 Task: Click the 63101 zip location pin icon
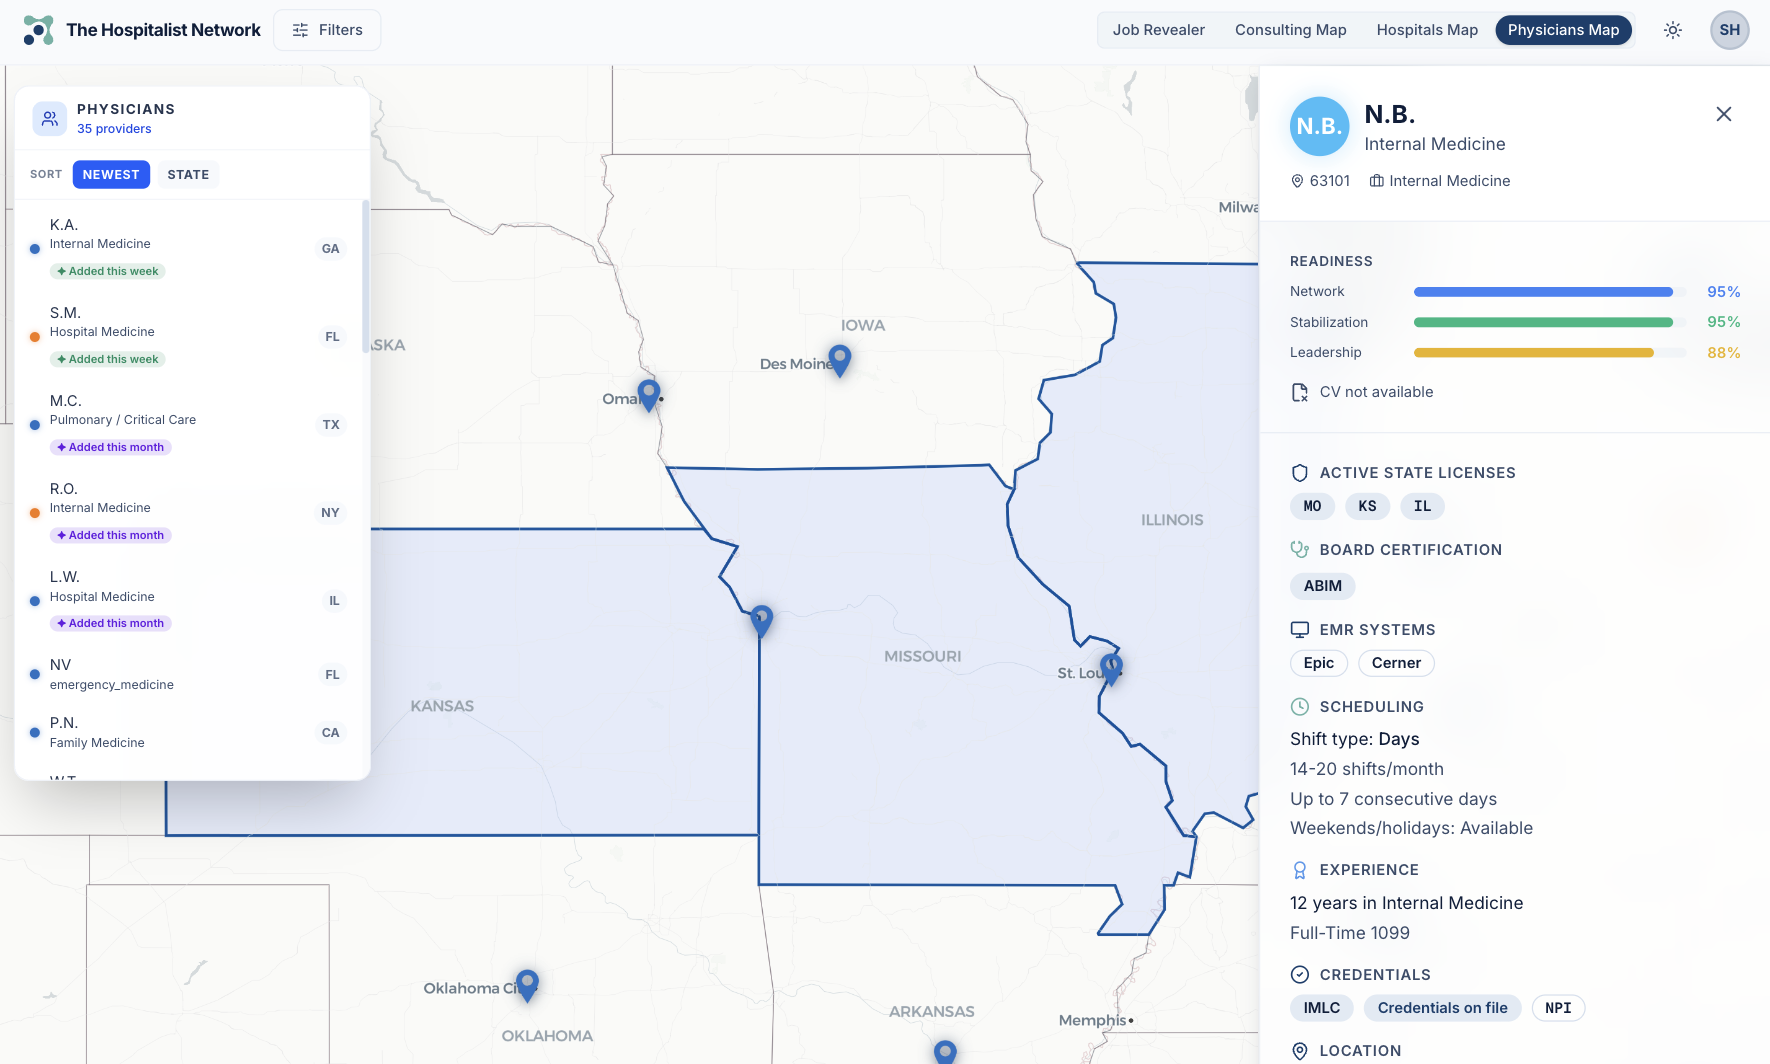pyautogui.click(x=1297, y=181)
